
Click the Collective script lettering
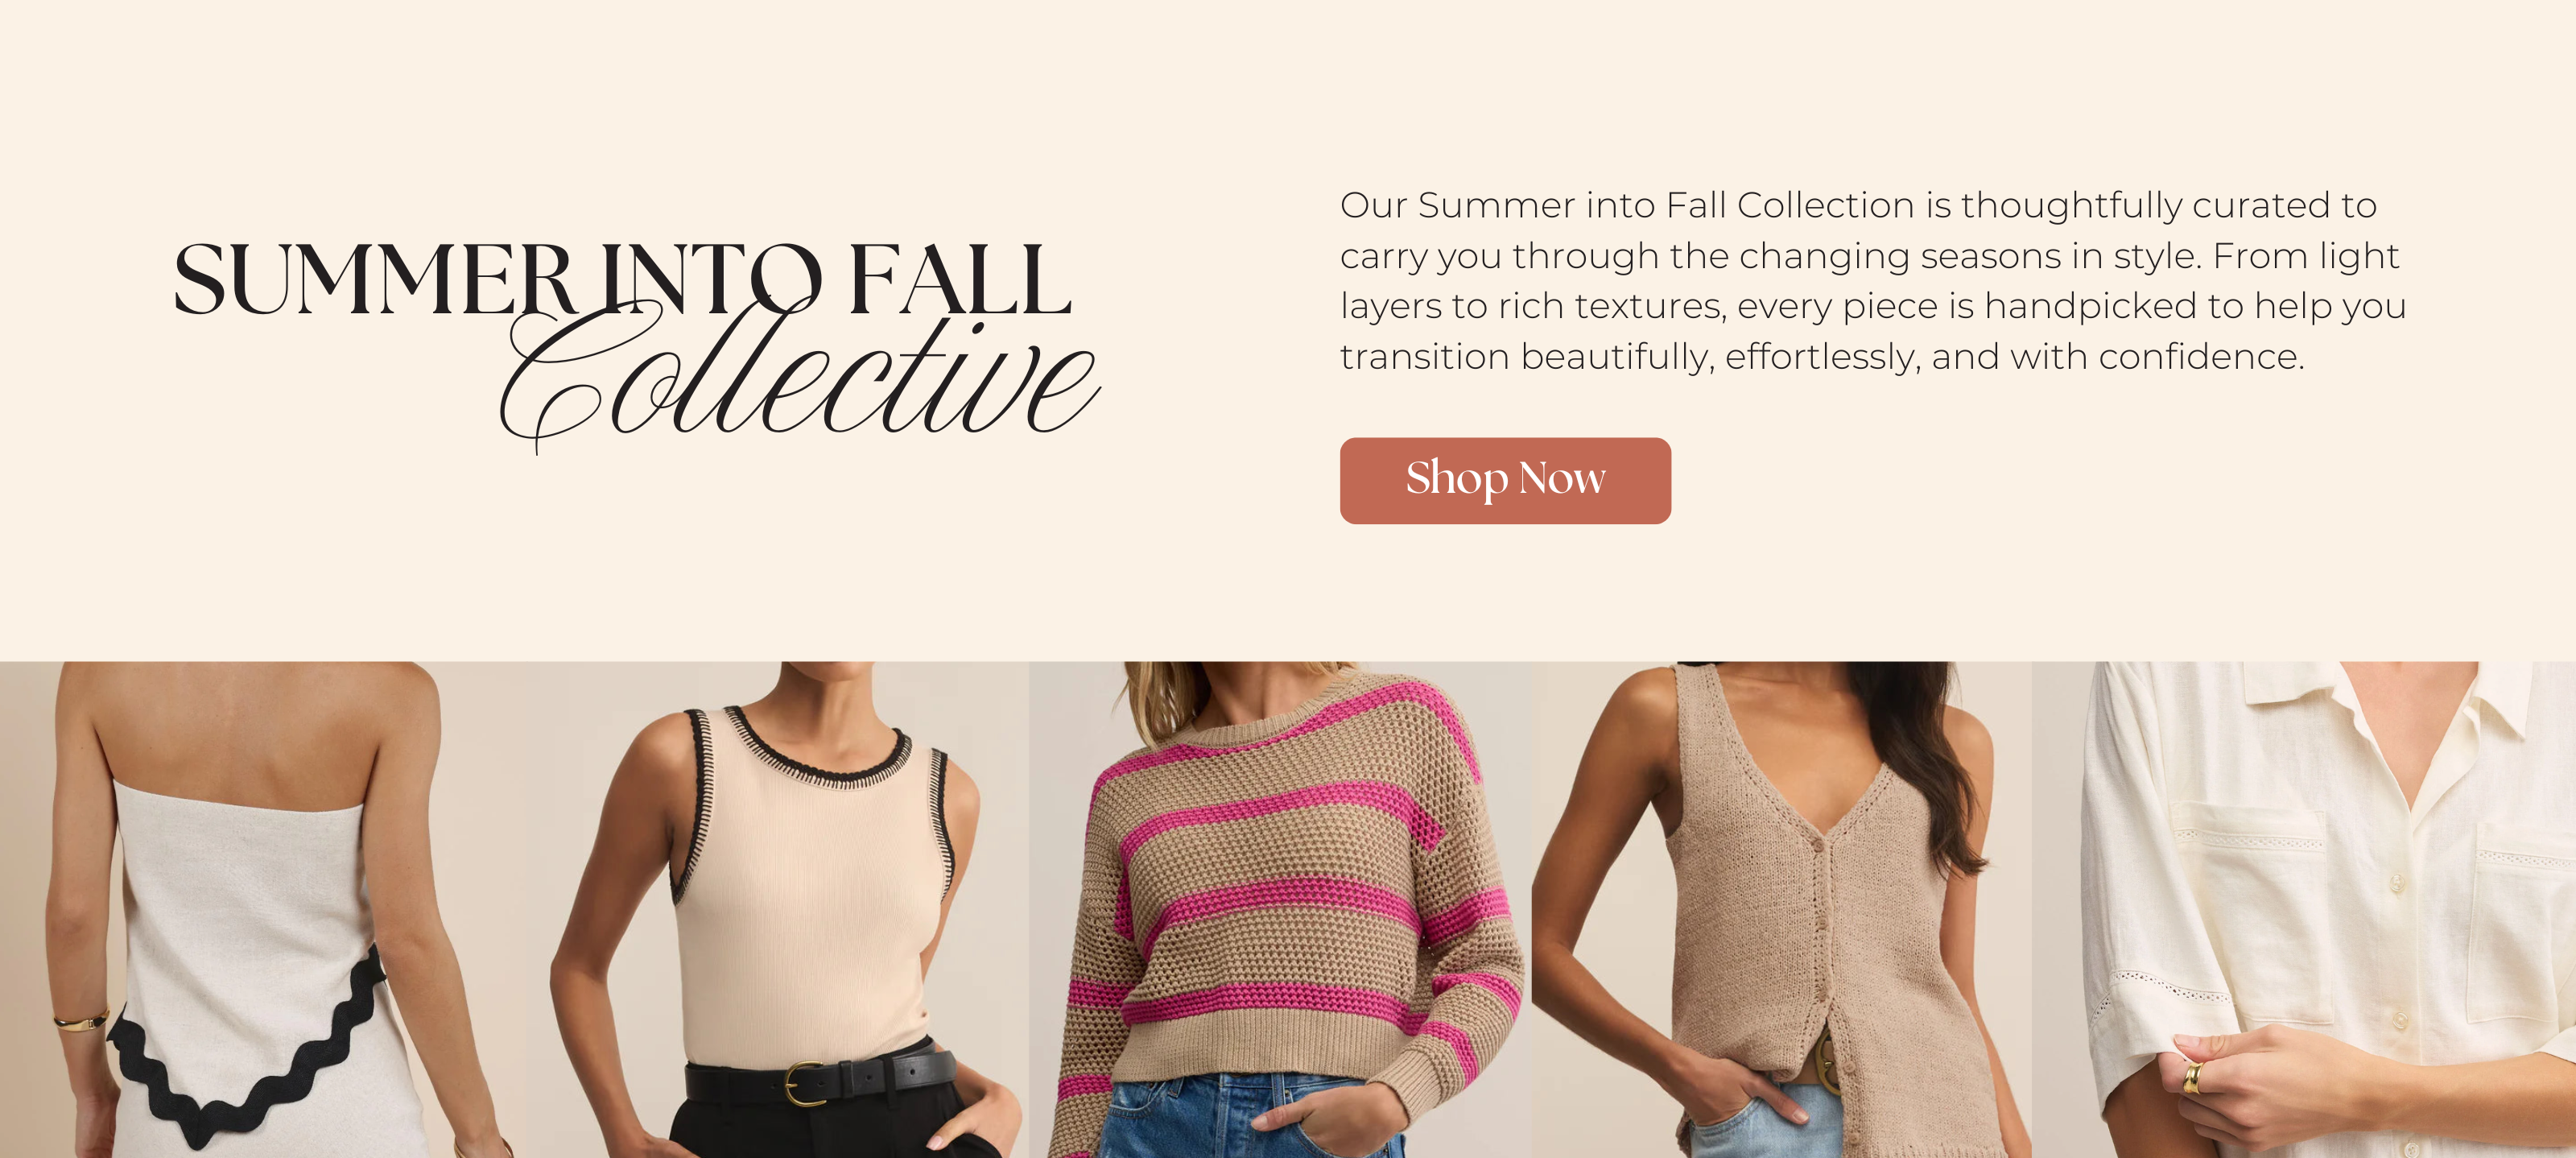coord(800,375)
